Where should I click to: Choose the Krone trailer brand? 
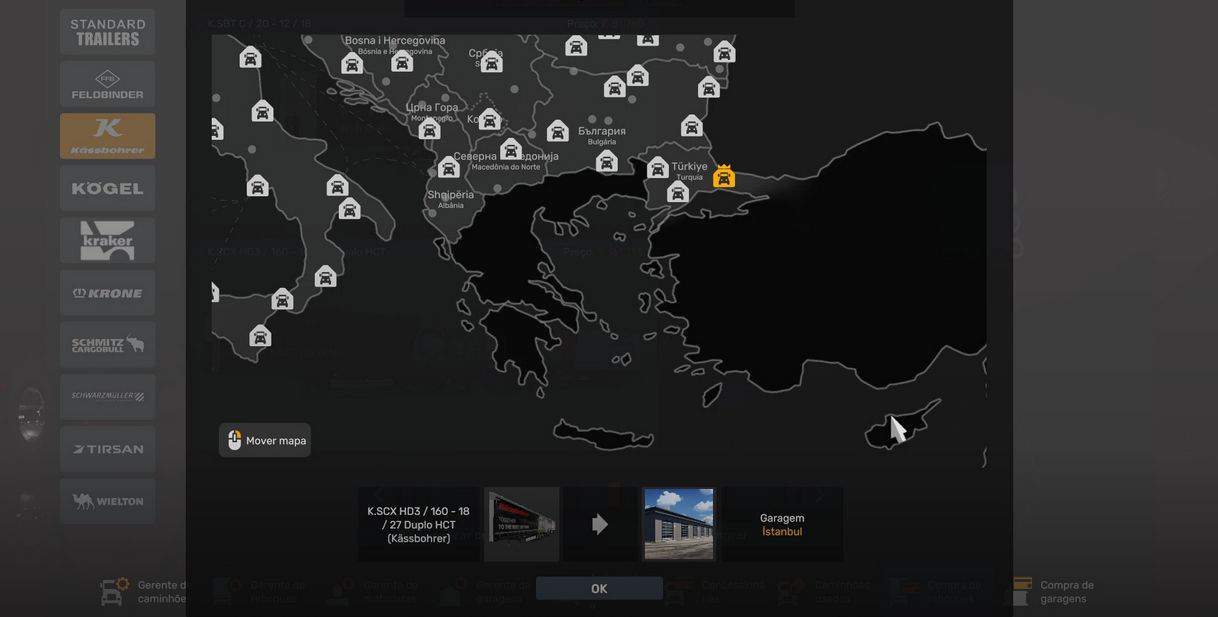point(107,293)
